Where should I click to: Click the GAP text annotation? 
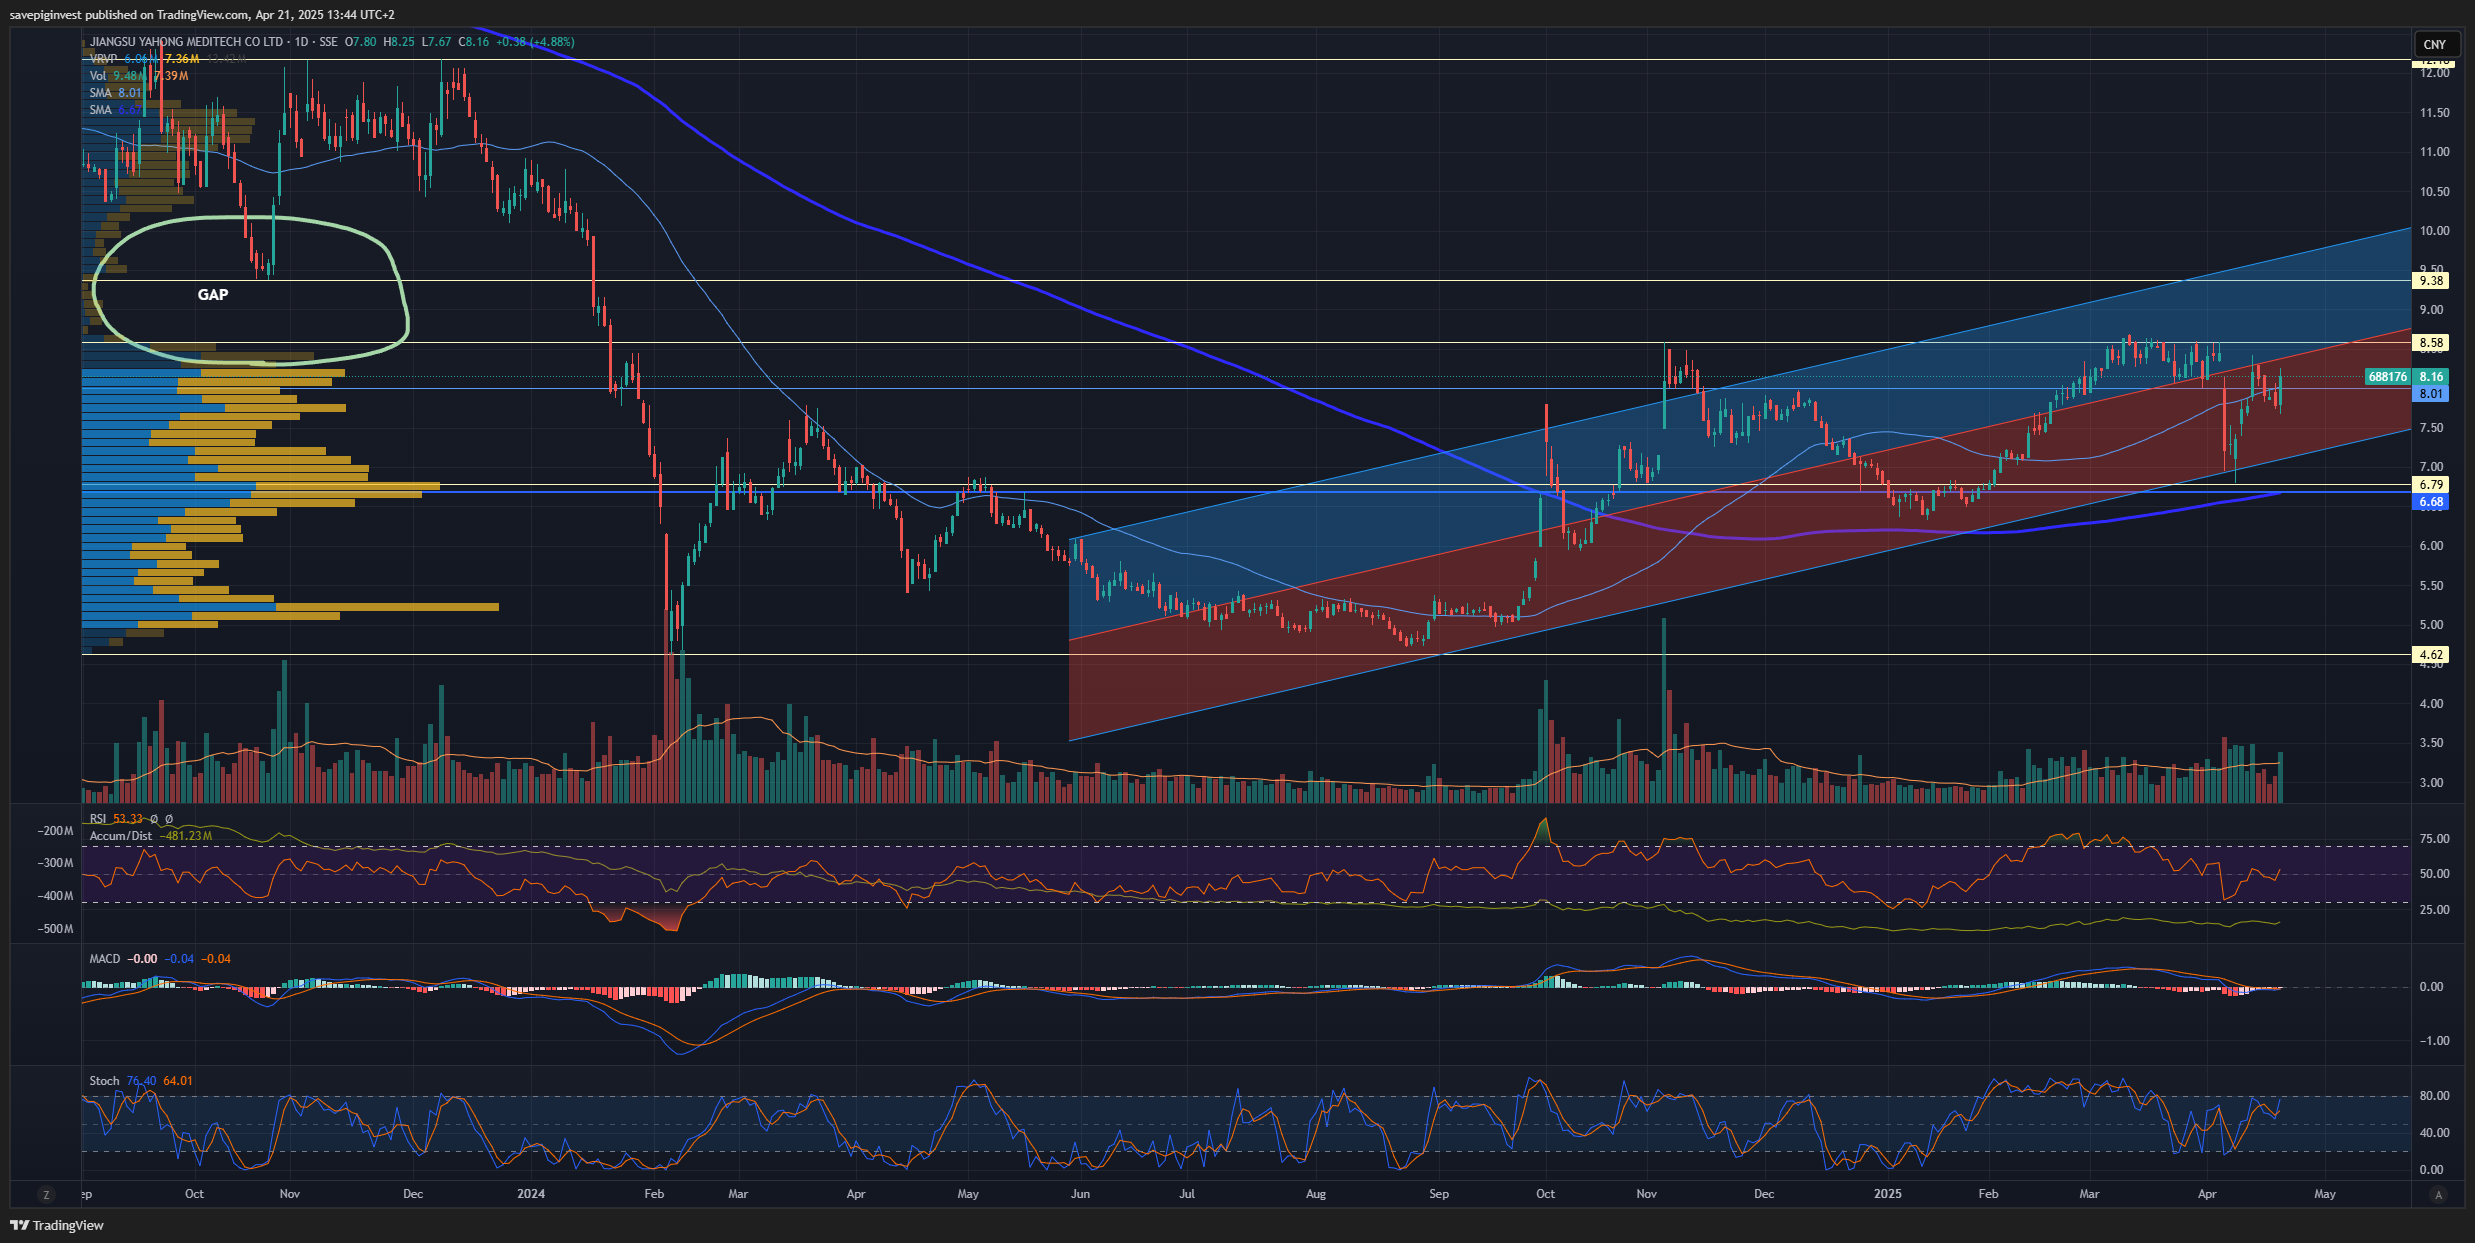coord(213,295)
